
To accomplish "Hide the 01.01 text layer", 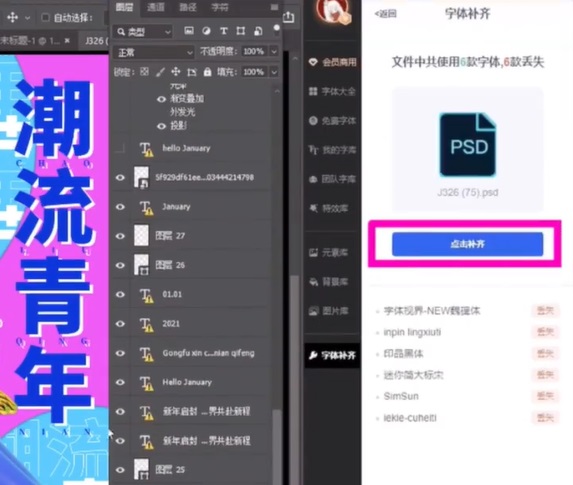I will [120, 295].
